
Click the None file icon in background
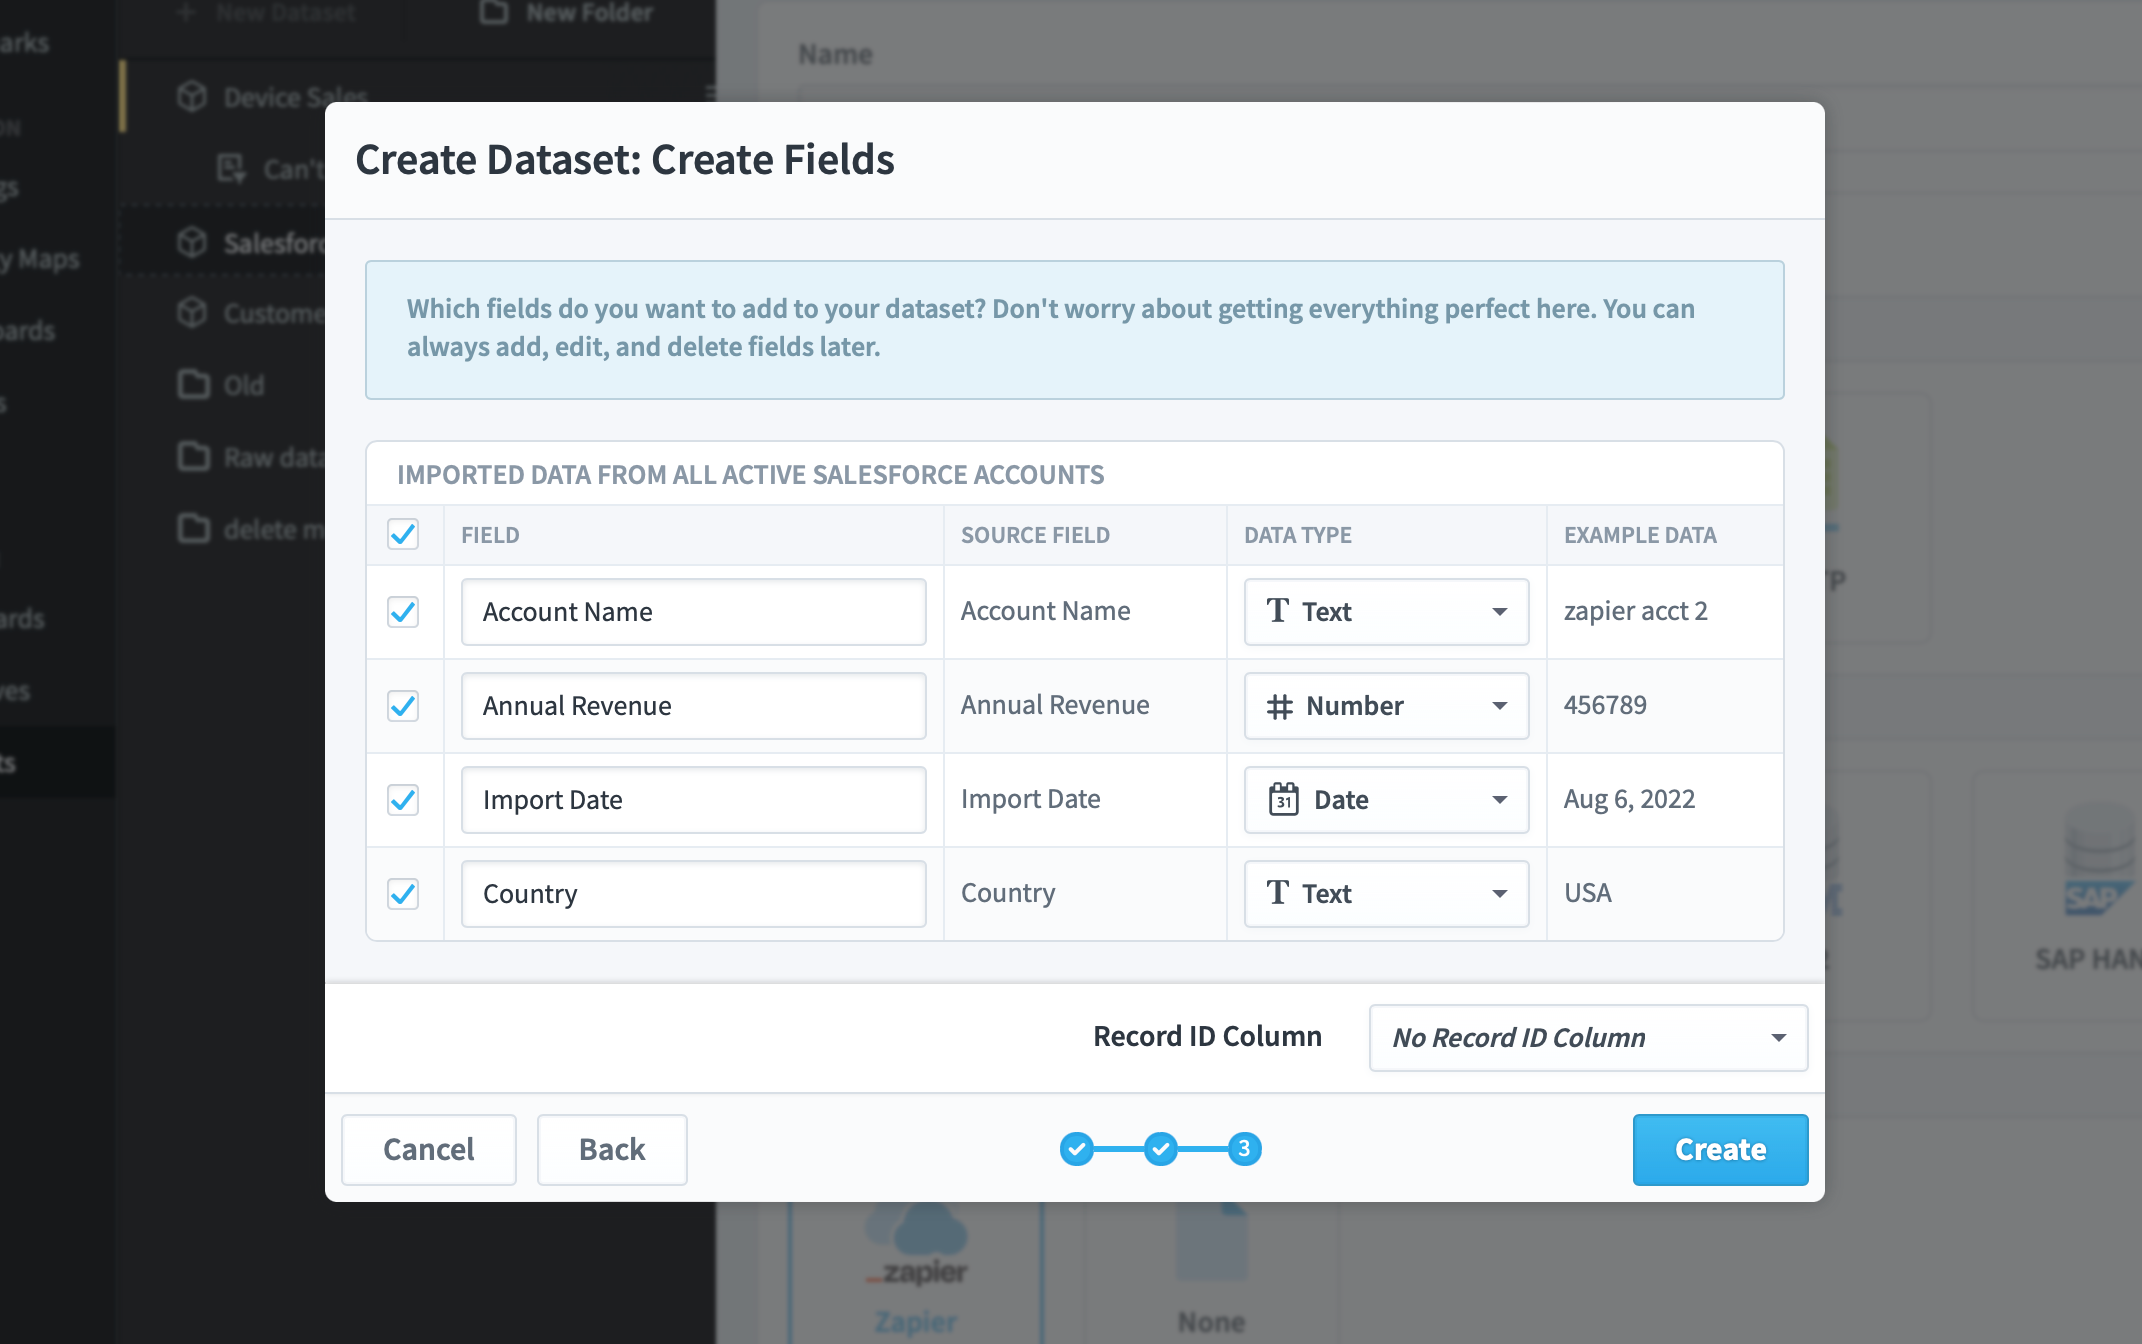[x=1211, y=1242]
